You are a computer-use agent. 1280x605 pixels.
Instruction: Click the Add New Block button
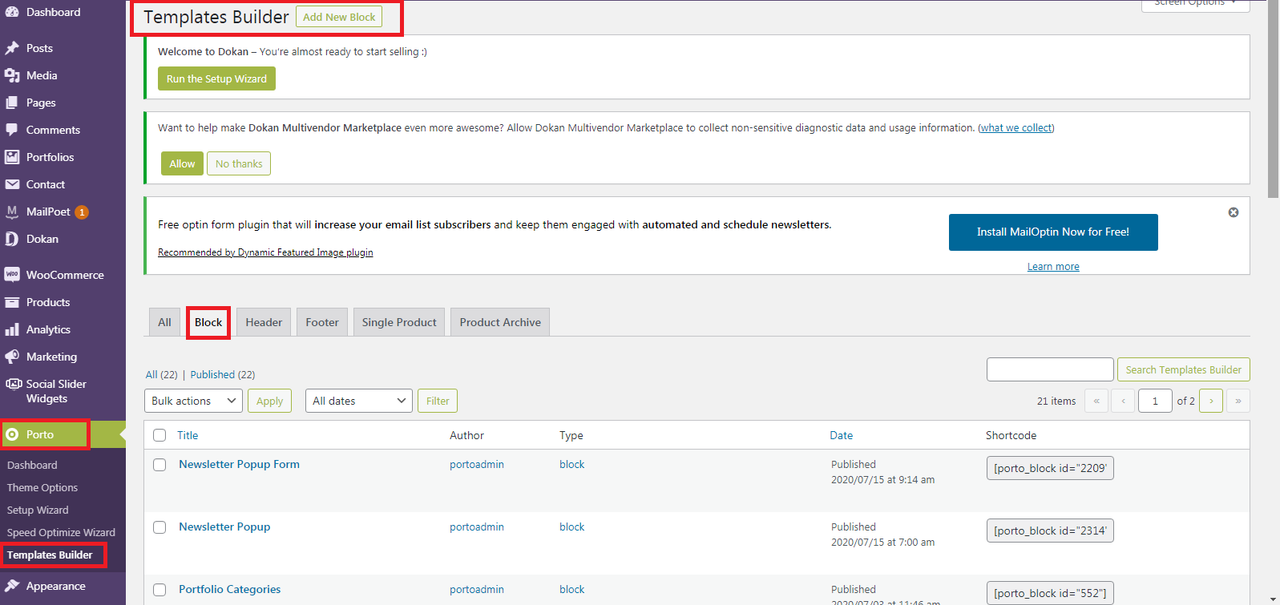pos(339,17)
